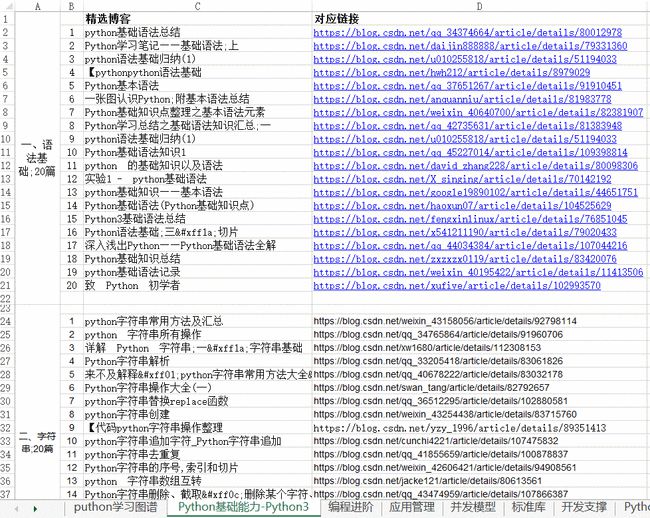This screenshot has height=518, width=650.
Task: Open the 编程进阶 sheet tab
Action: click(x=350, y=508)
